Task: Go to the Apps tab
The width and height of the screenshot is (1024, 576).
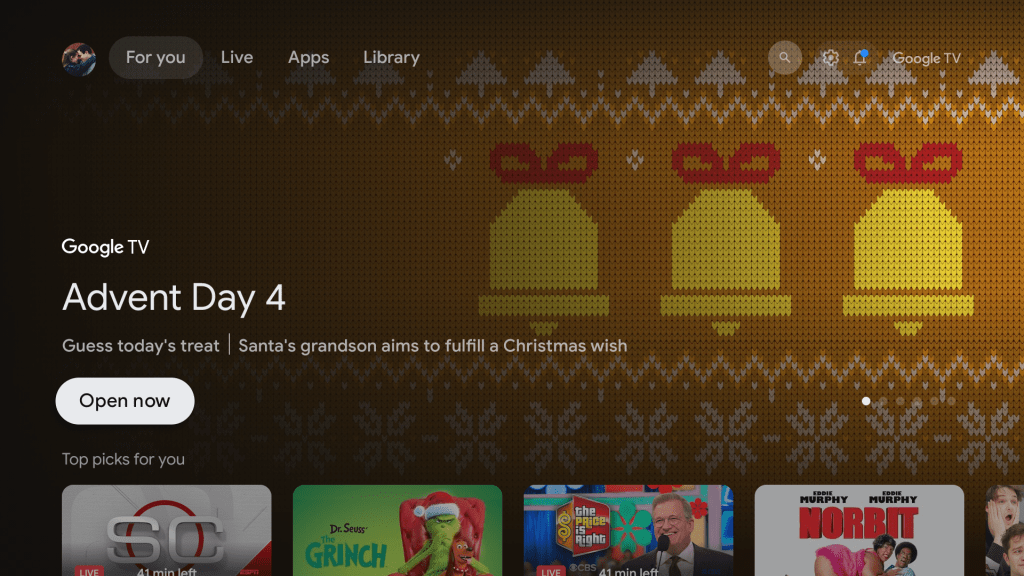Action: (308, 57)
